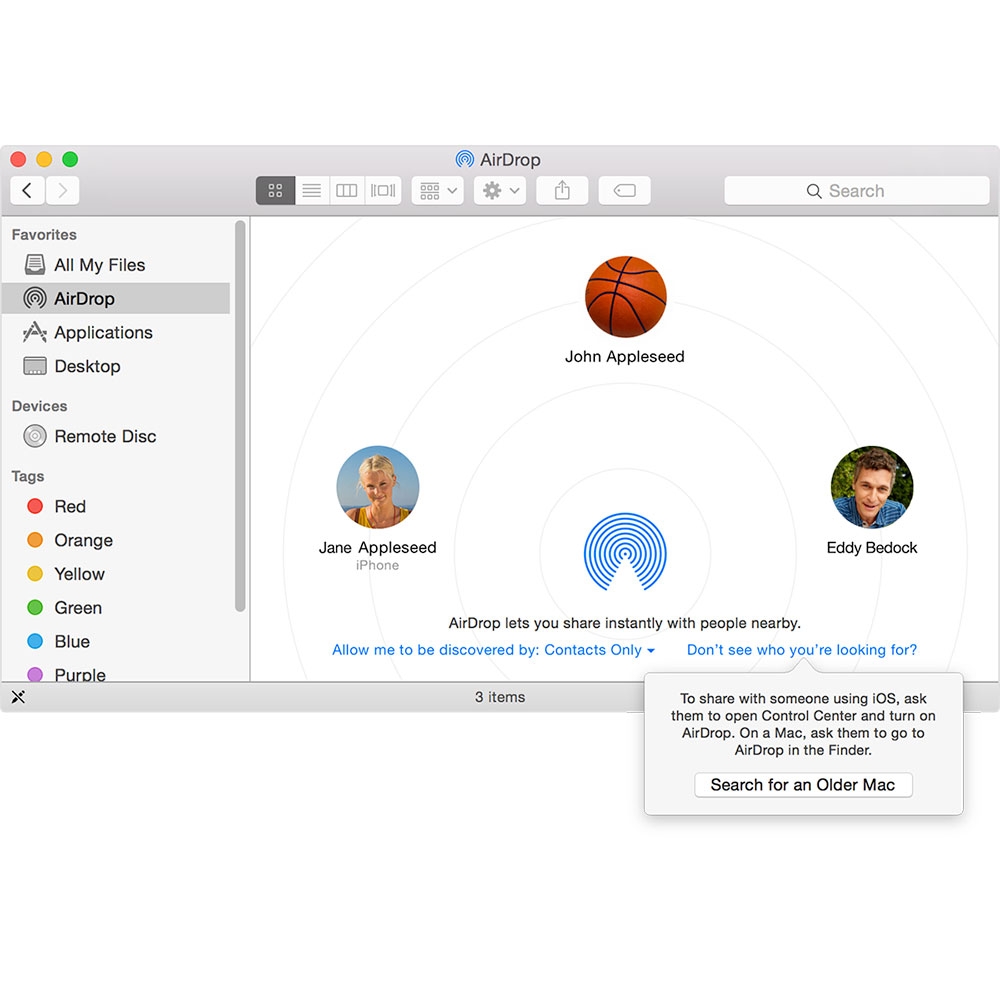Select AirDrop in the sidebar
Image resolution: width=1000 pixels, height=1000 pixels.
[x=116, y=298]
